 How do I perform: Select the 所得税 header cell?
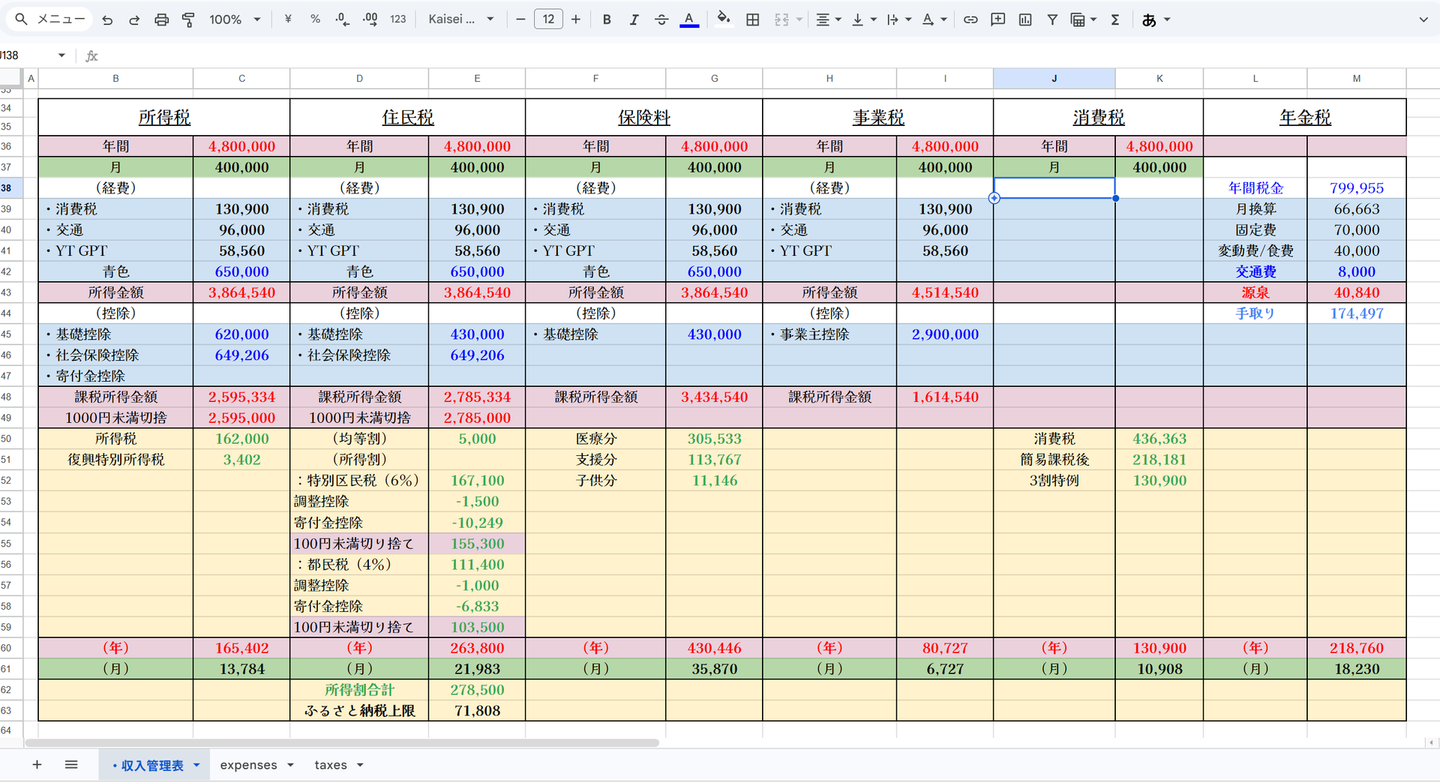click(164, 117)
